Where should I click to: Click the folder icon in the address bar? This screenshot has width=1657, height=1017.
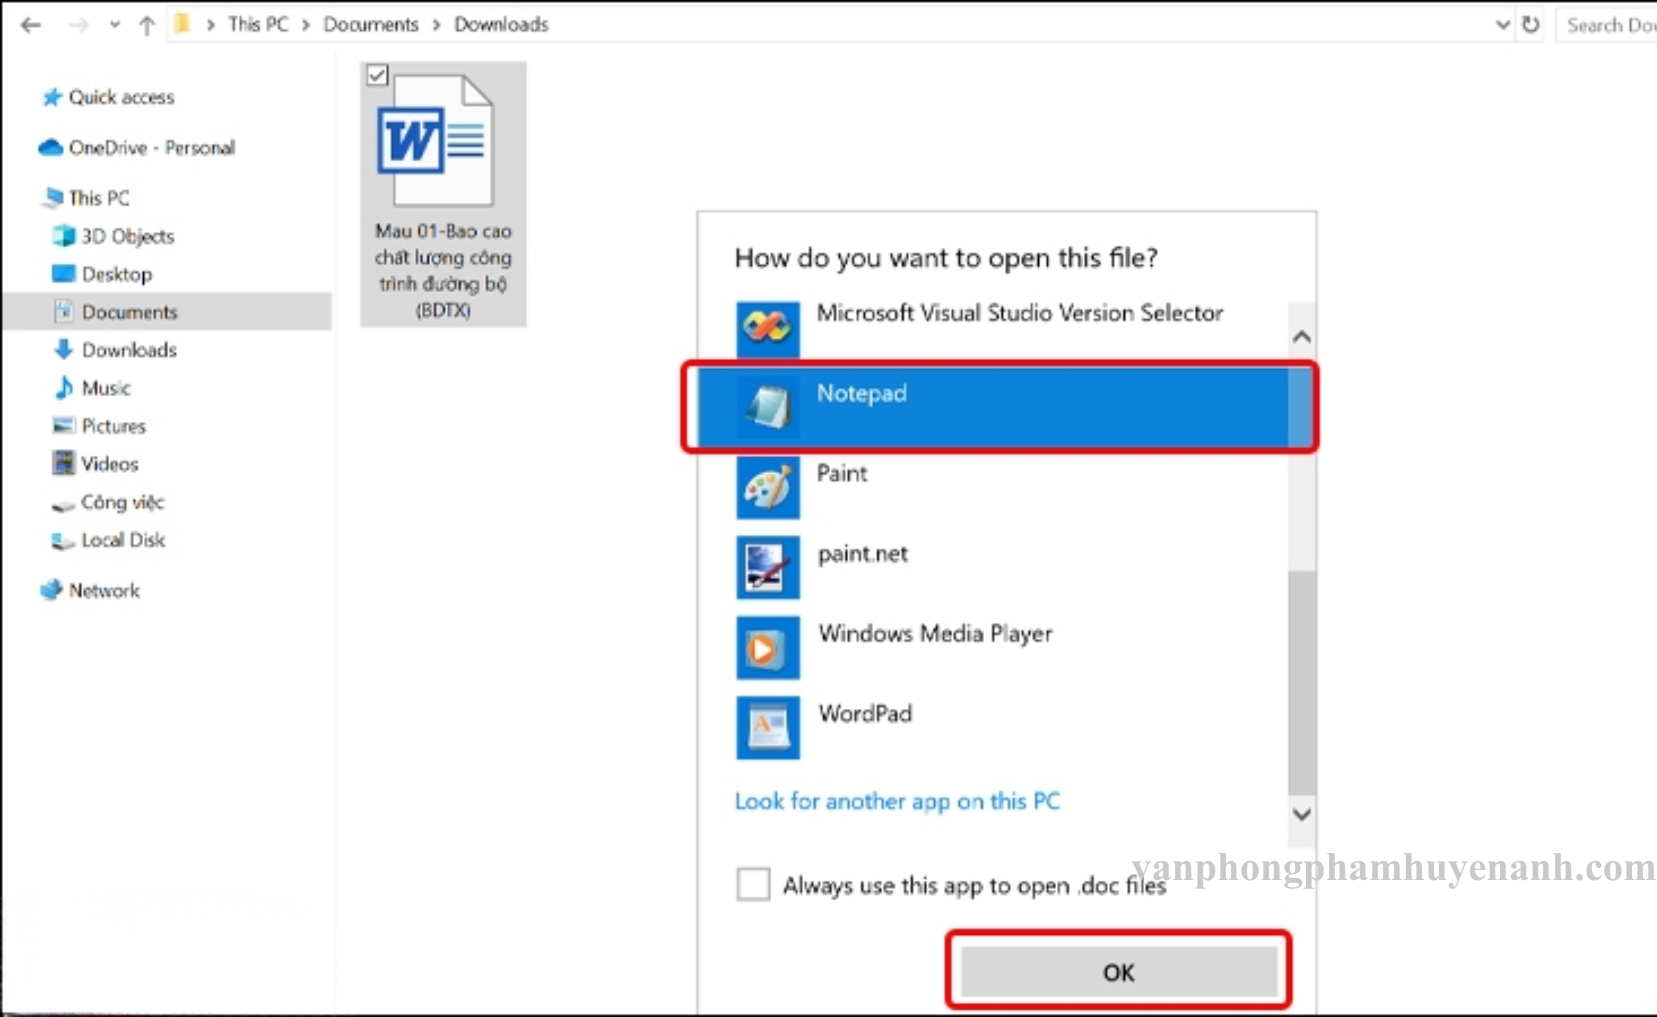(182, 24)
